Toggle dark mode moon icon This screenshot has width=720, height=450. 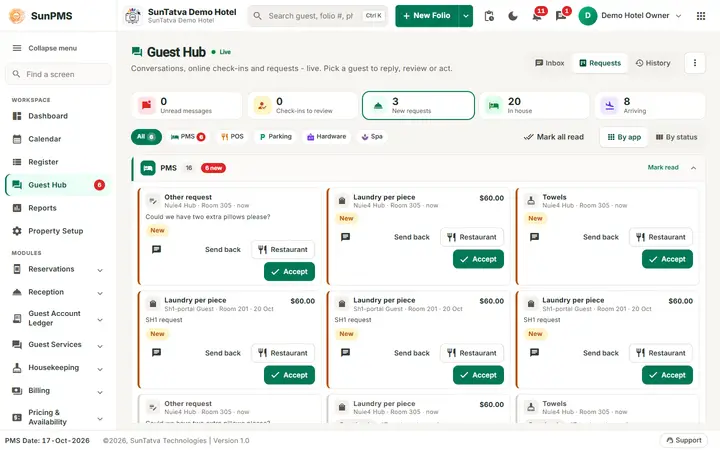click(513, 16)
